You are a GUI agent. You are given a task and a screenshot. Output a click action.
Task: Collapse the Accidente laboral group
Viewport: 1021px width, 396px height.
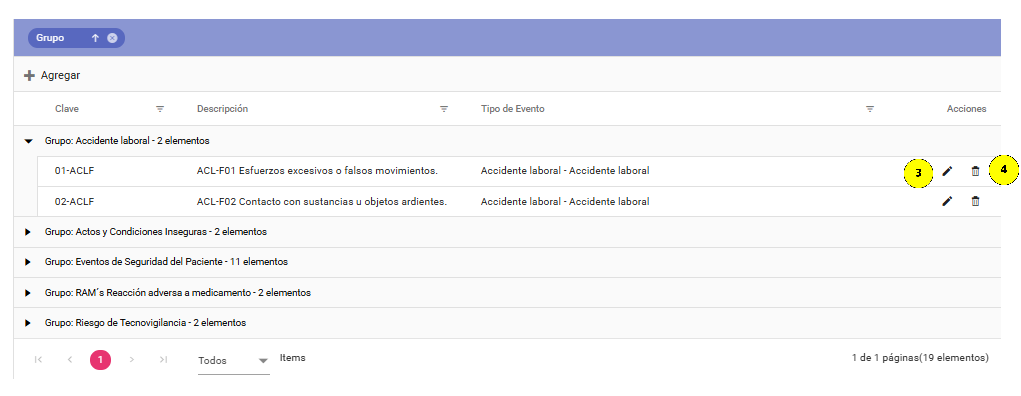(28, 141)
